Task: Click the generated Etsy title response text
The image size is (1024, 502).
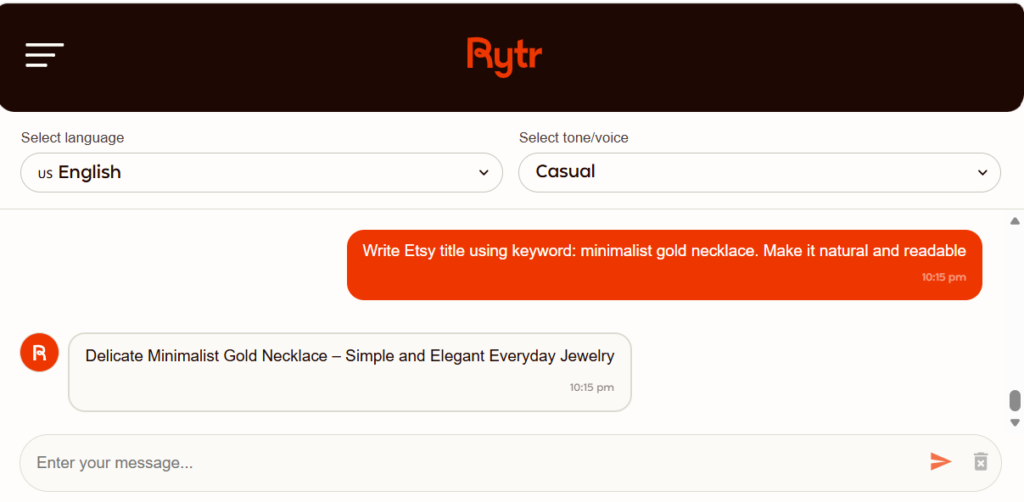Action: coord(350,356)
